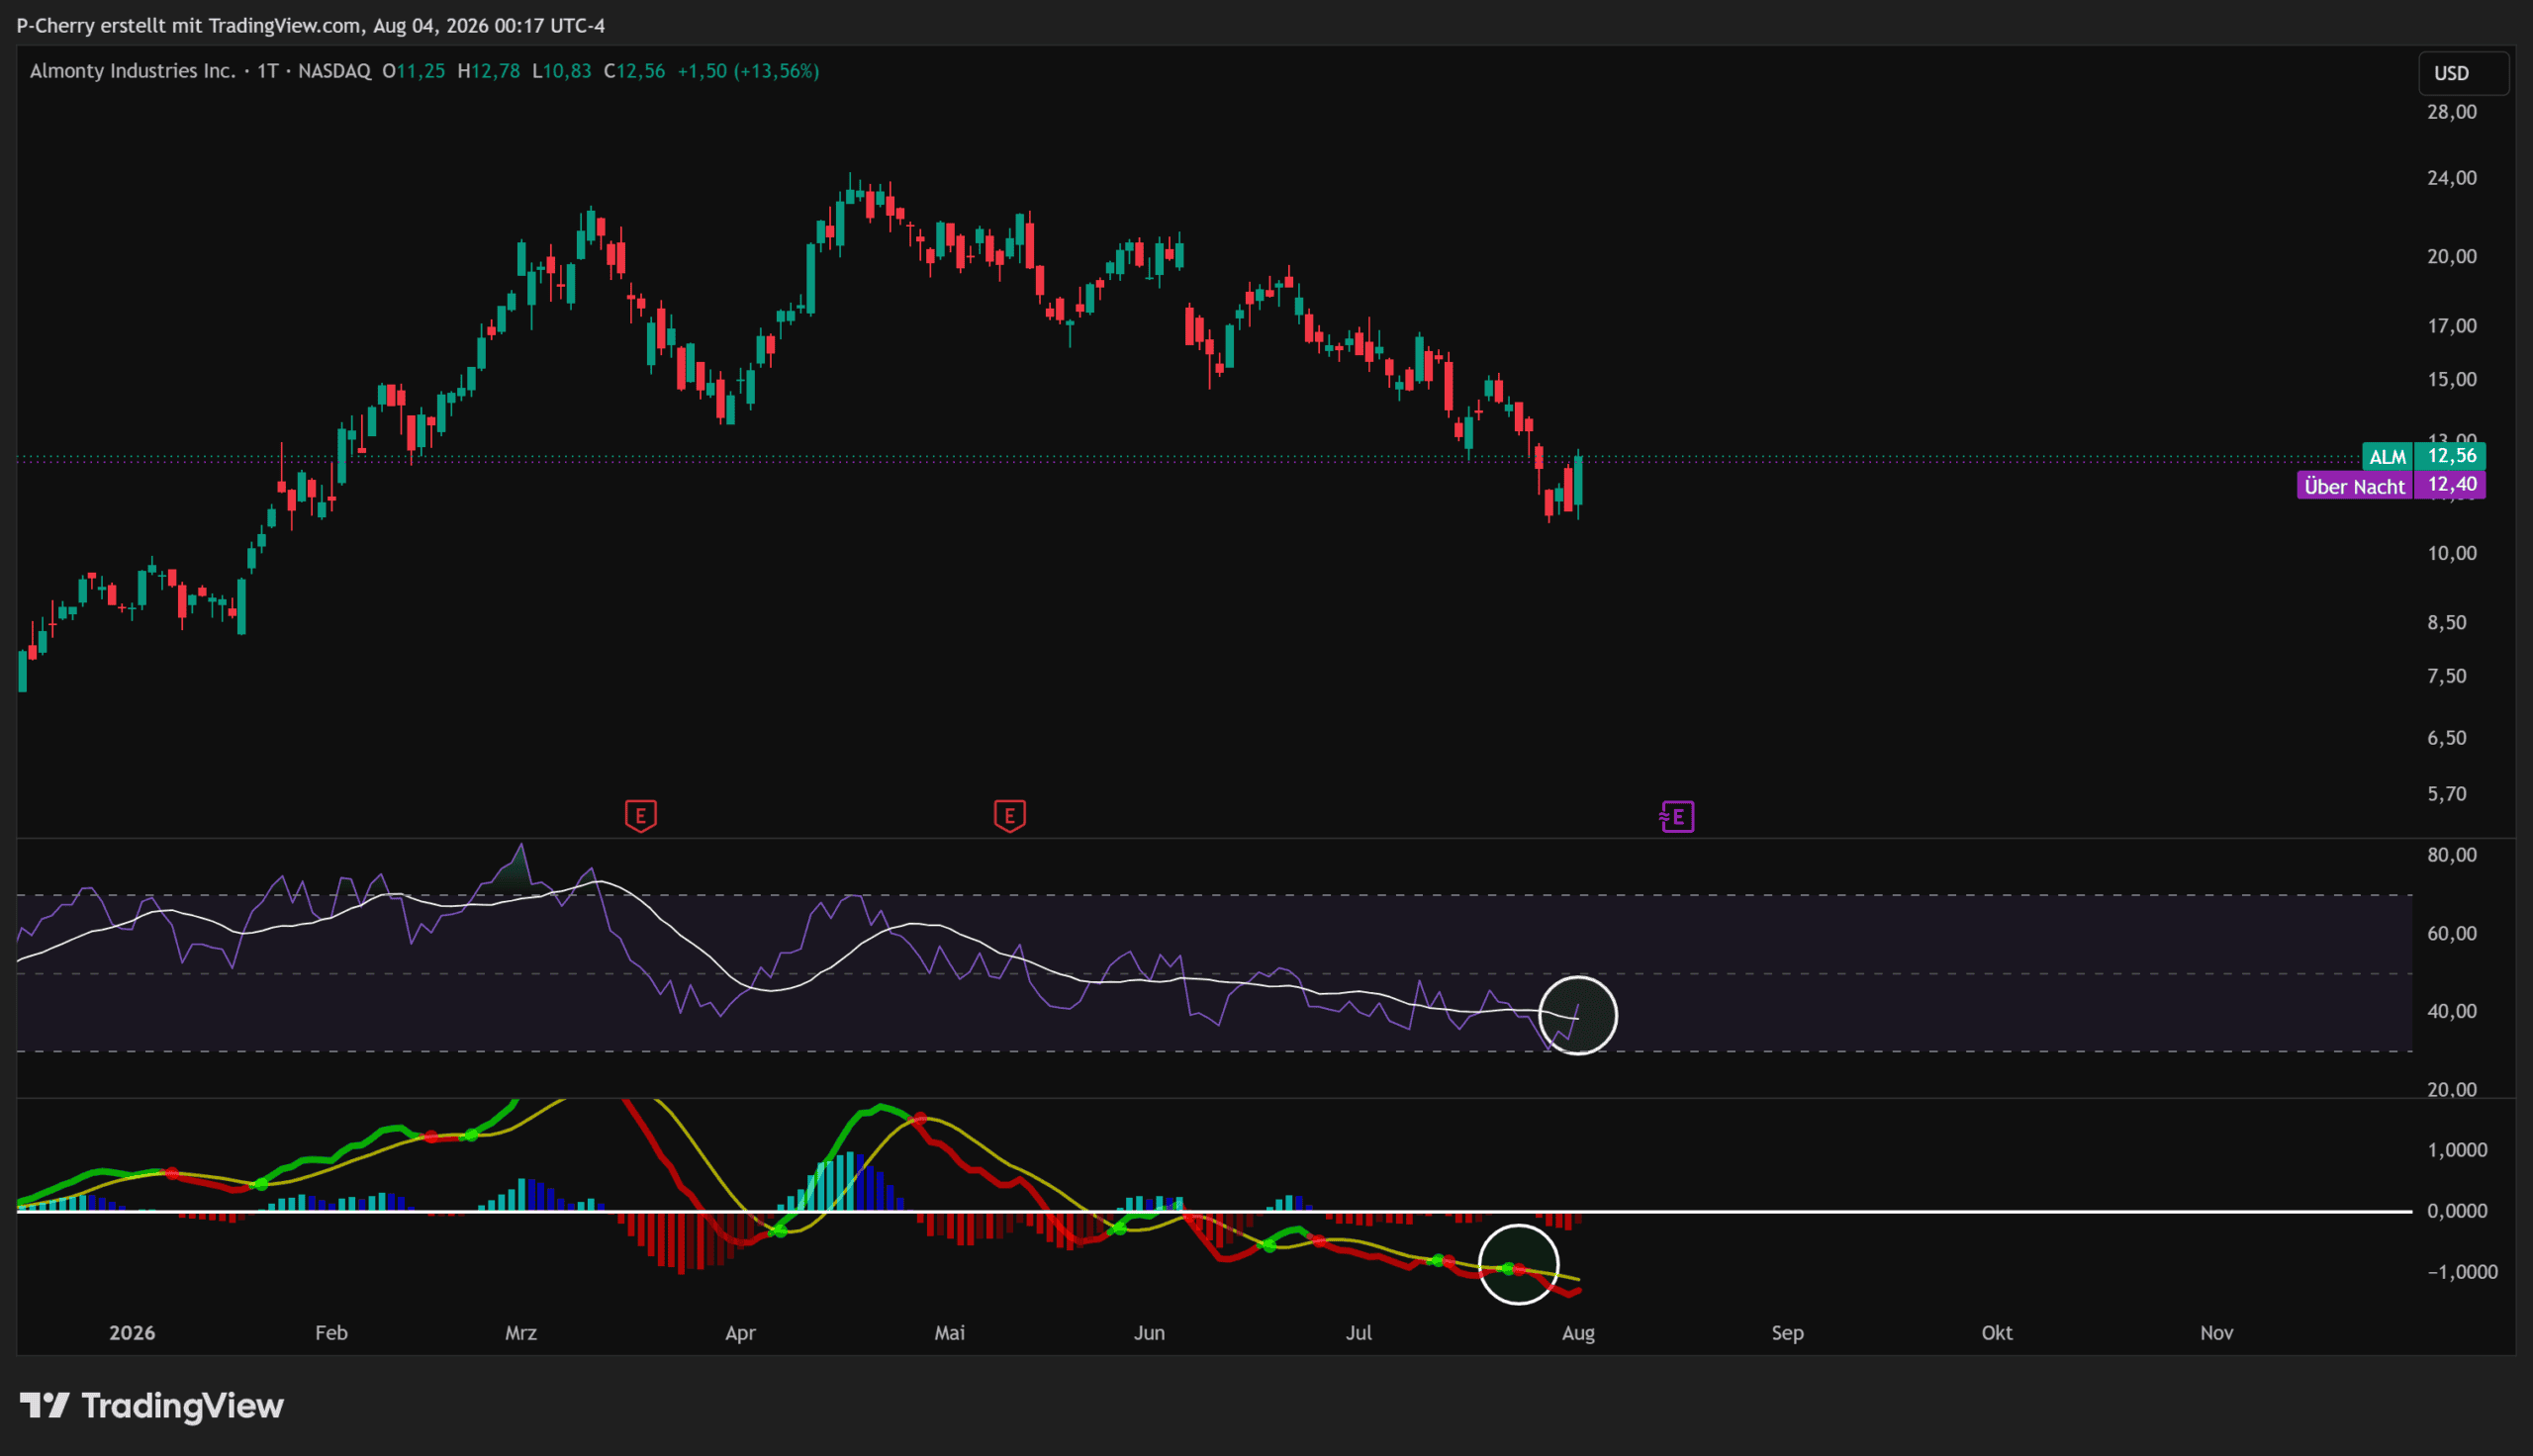The height and width of the screenshot is (1456, 2533).
Task: Click the 2026 label on the time axis
Action: 132,1333
